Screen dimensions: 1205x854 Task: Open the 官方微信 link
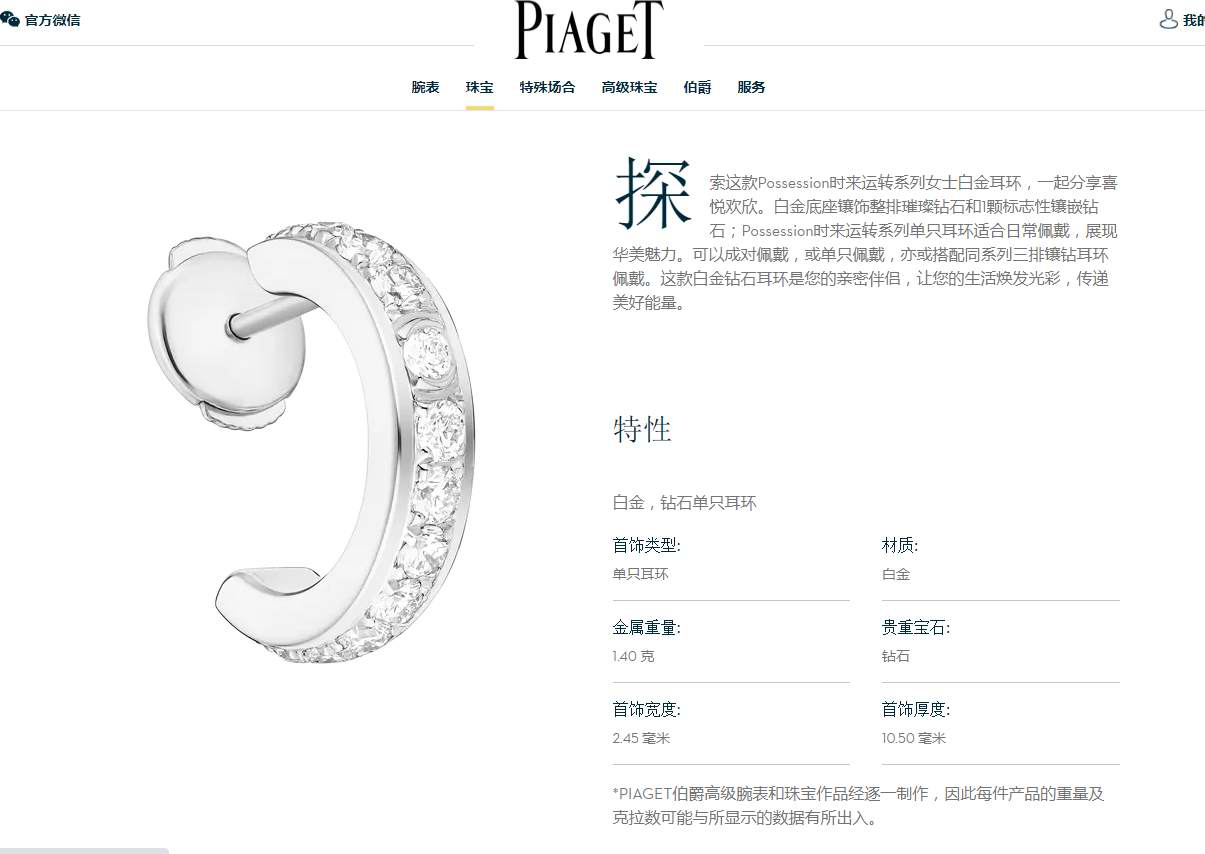point(52,20)
